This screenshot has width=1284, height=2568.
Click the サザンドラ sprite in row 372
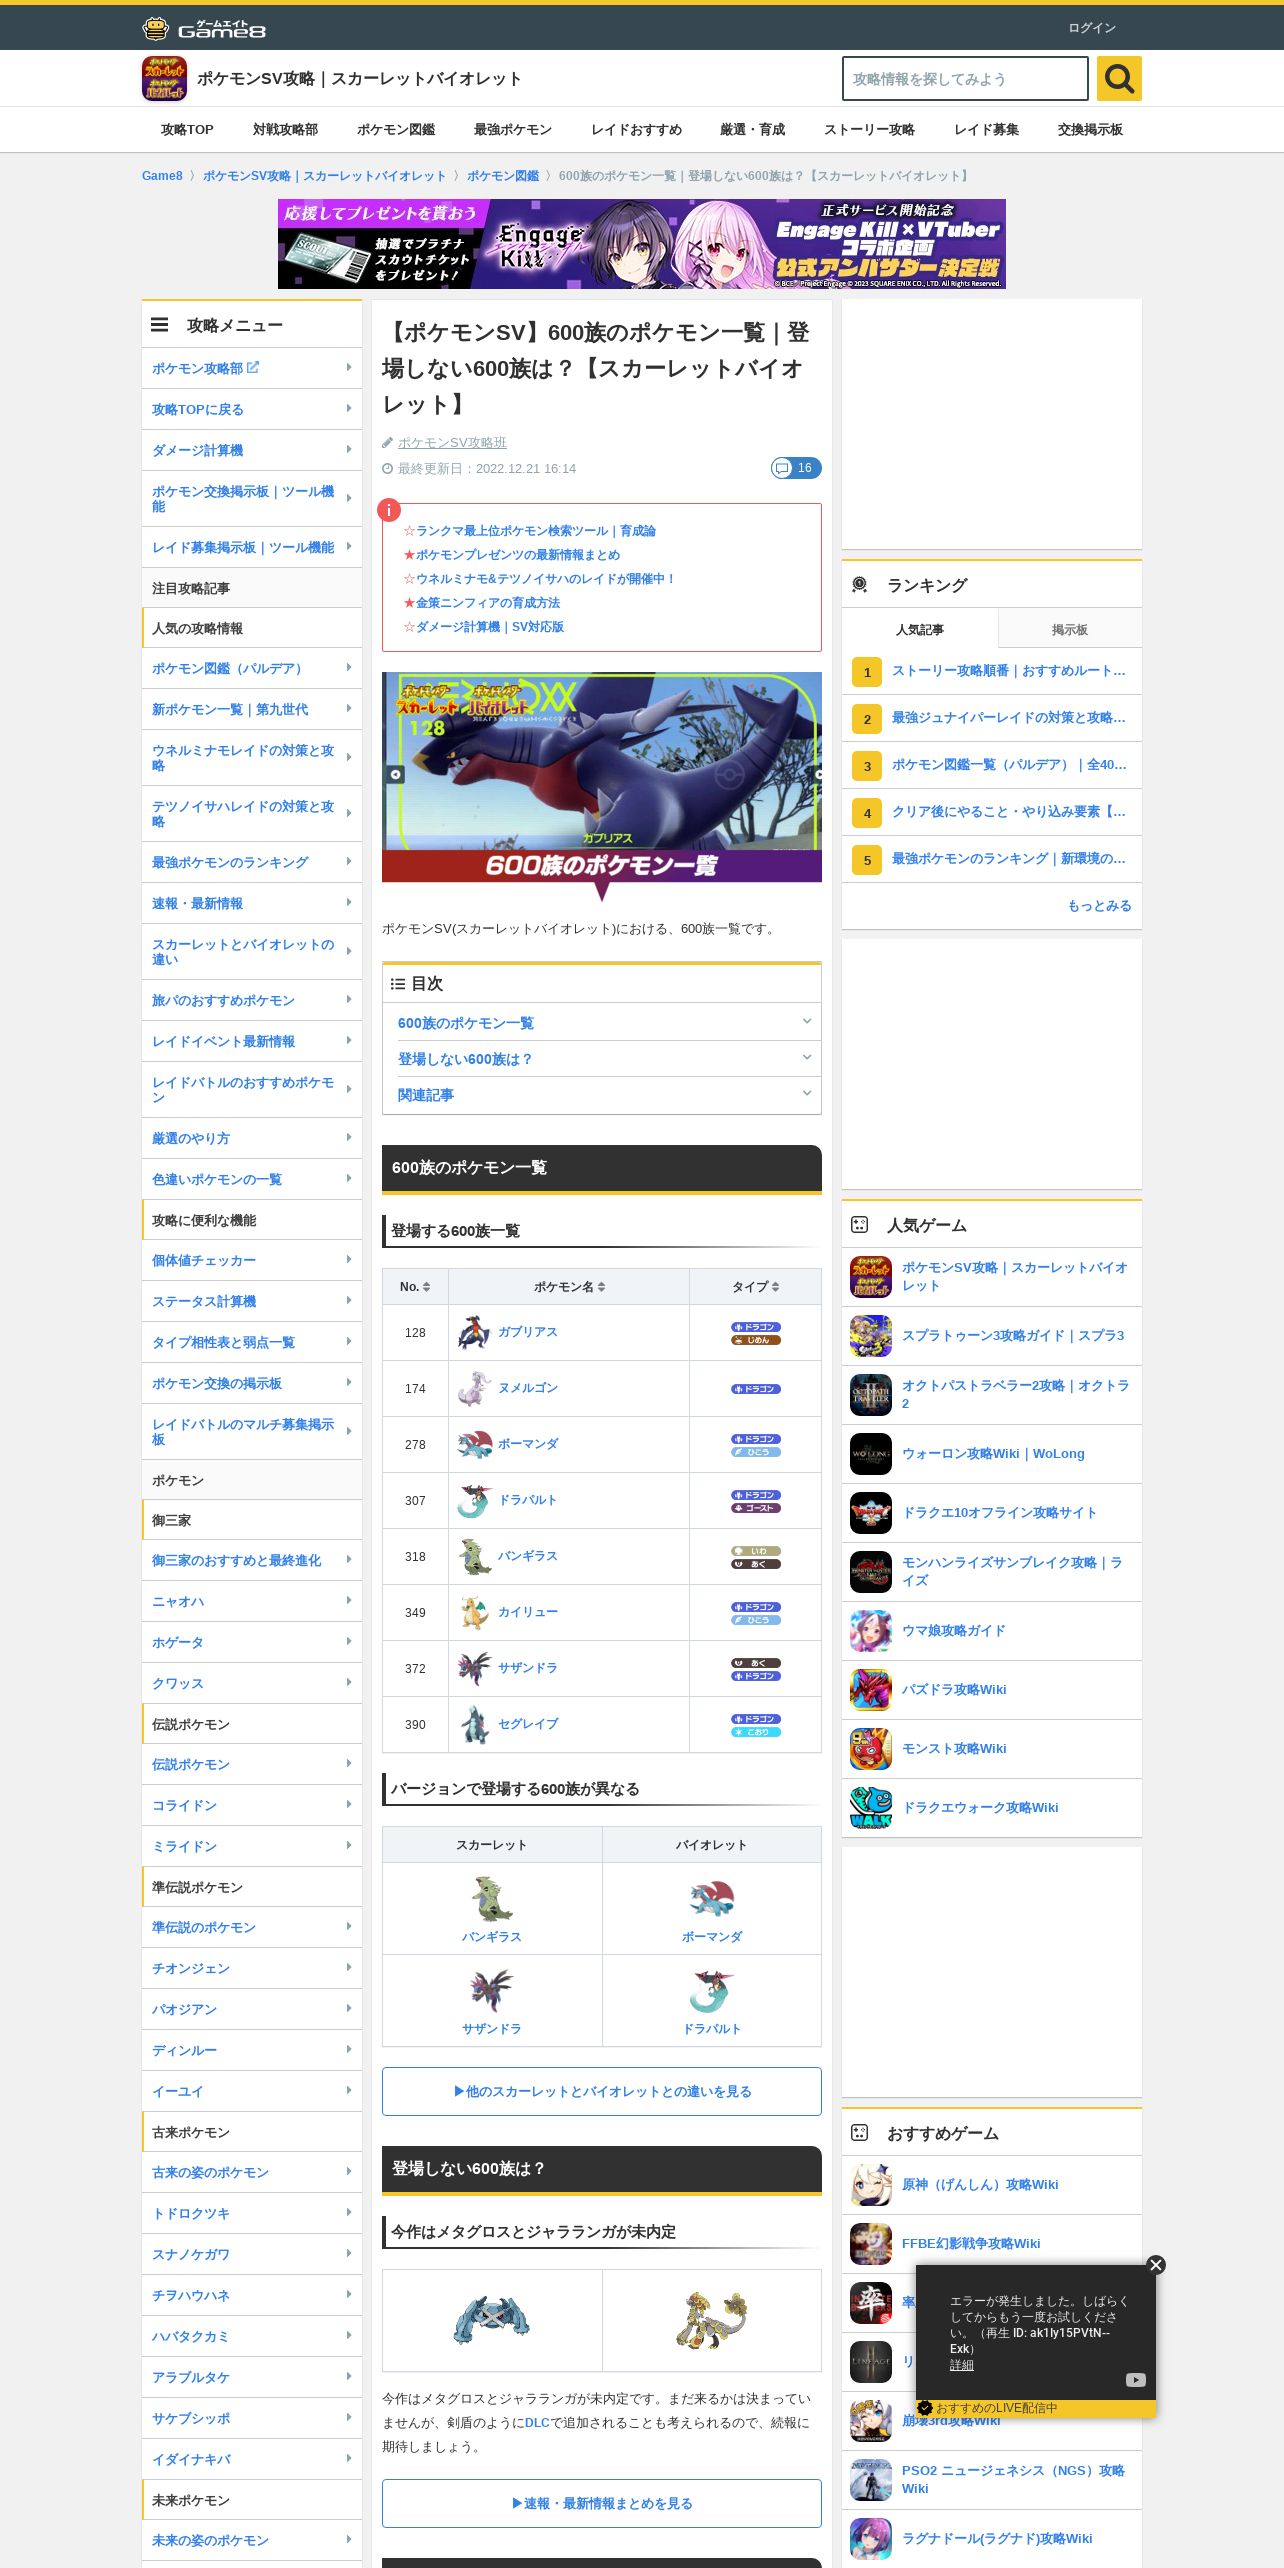tap(474, 1668)
